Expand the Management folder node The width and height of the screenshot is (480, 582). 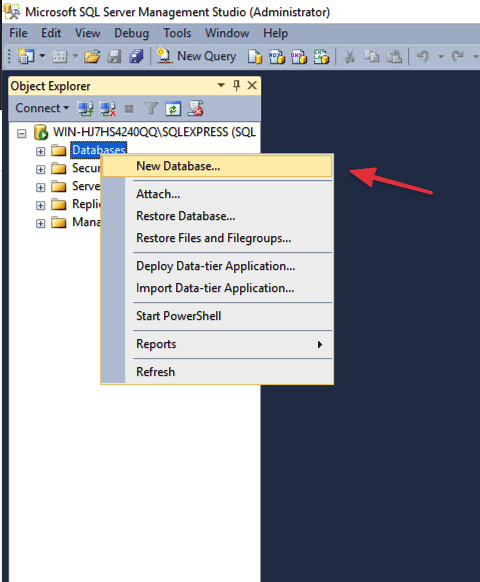coord(40,223)
